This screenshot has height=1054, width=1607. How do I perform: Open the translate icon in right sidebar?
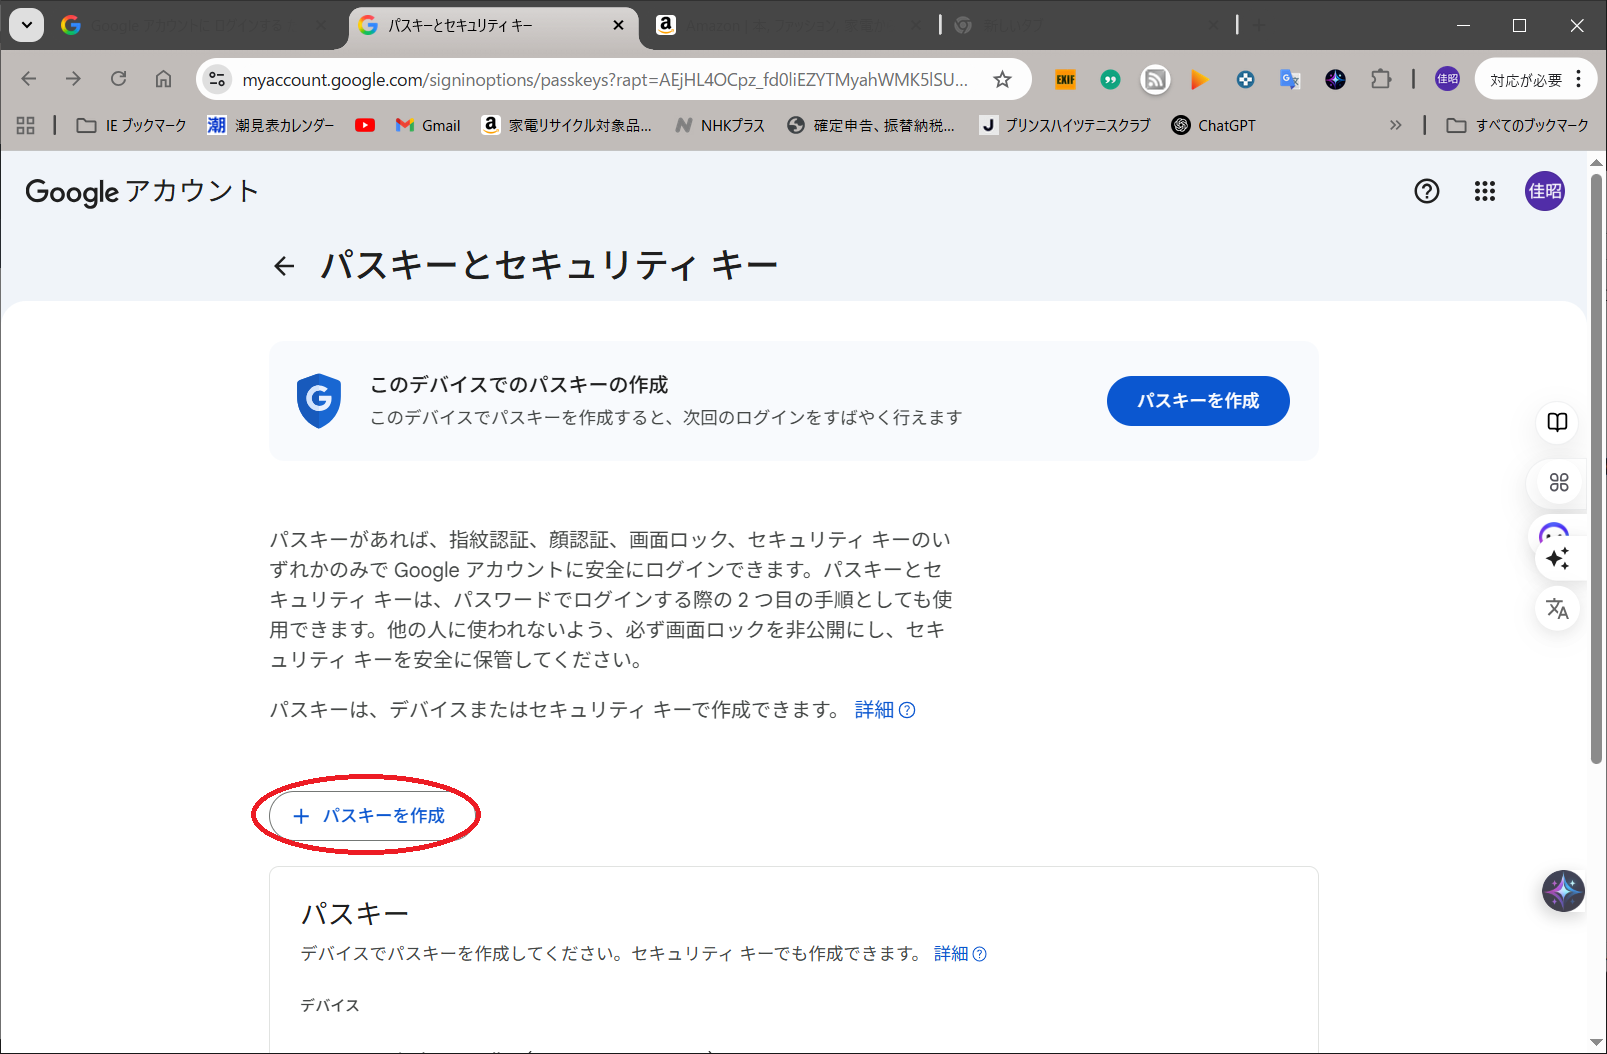pyautogui.click(x=1557, y=608)
